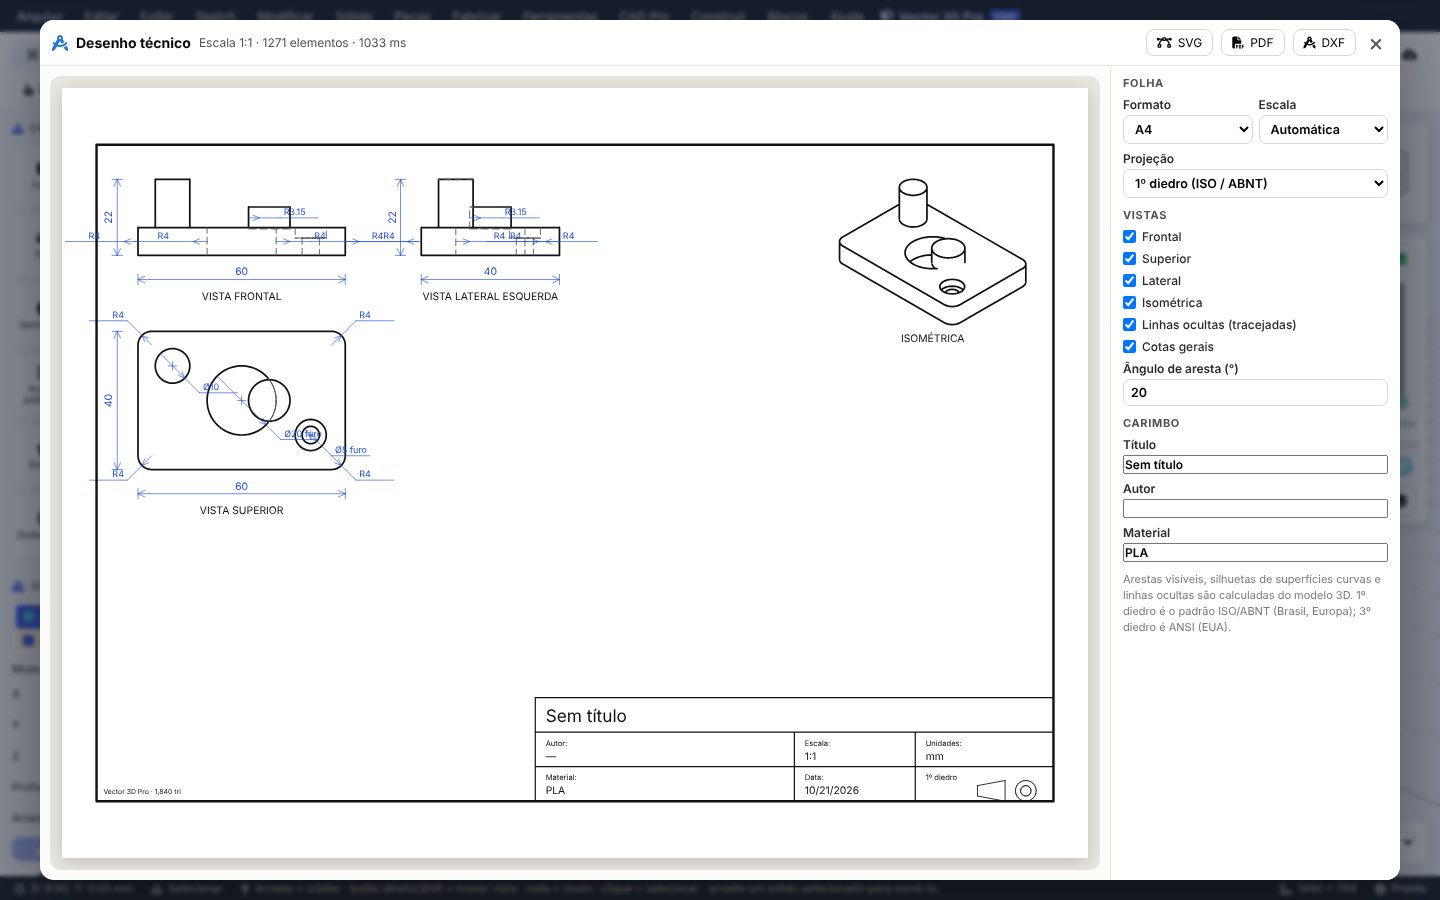Open the Projeção dropdown (1º diedro)
1440x900 pixels.
(x=1255, y=184)
